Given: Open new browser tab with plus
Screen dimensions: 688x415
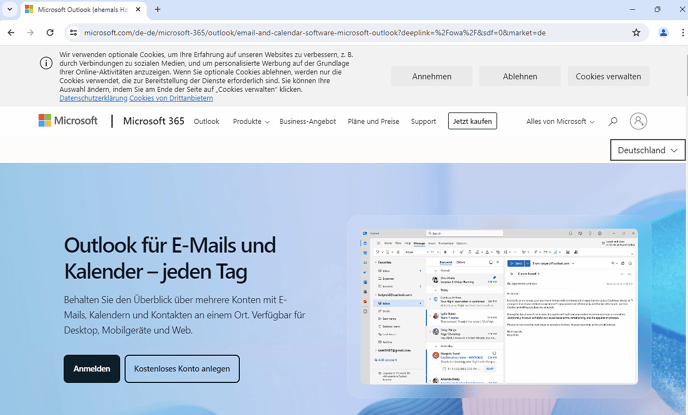Looking at the screenshot, I should [158, 9].
